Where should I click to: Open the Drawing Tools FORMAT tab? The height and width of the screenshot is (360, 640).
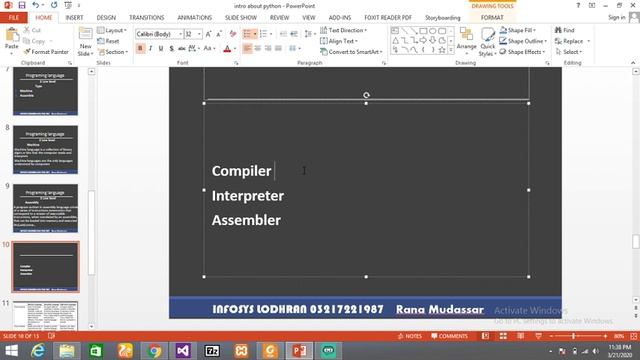pos(492,18)
